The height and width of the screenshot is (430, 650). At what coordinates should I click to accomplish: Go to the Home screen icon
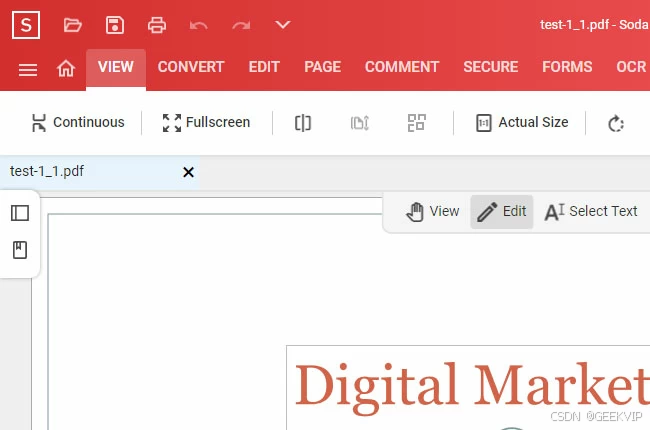pyautogui.click(x=66, y=68)
